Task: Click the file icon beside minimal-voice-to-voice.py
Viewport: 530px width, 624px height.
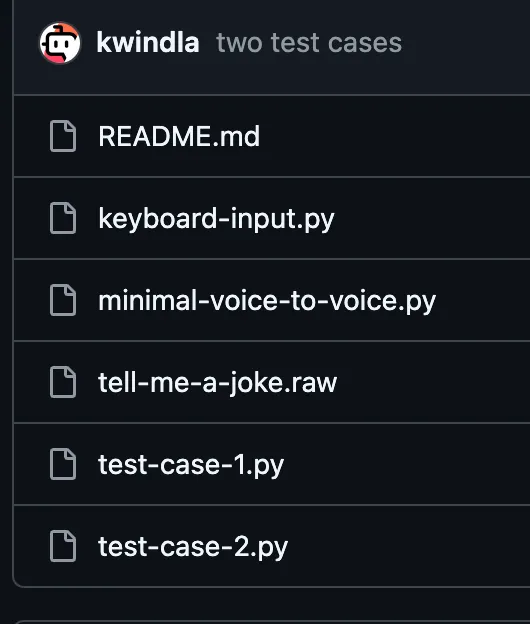Action: [x=63, y=300]
